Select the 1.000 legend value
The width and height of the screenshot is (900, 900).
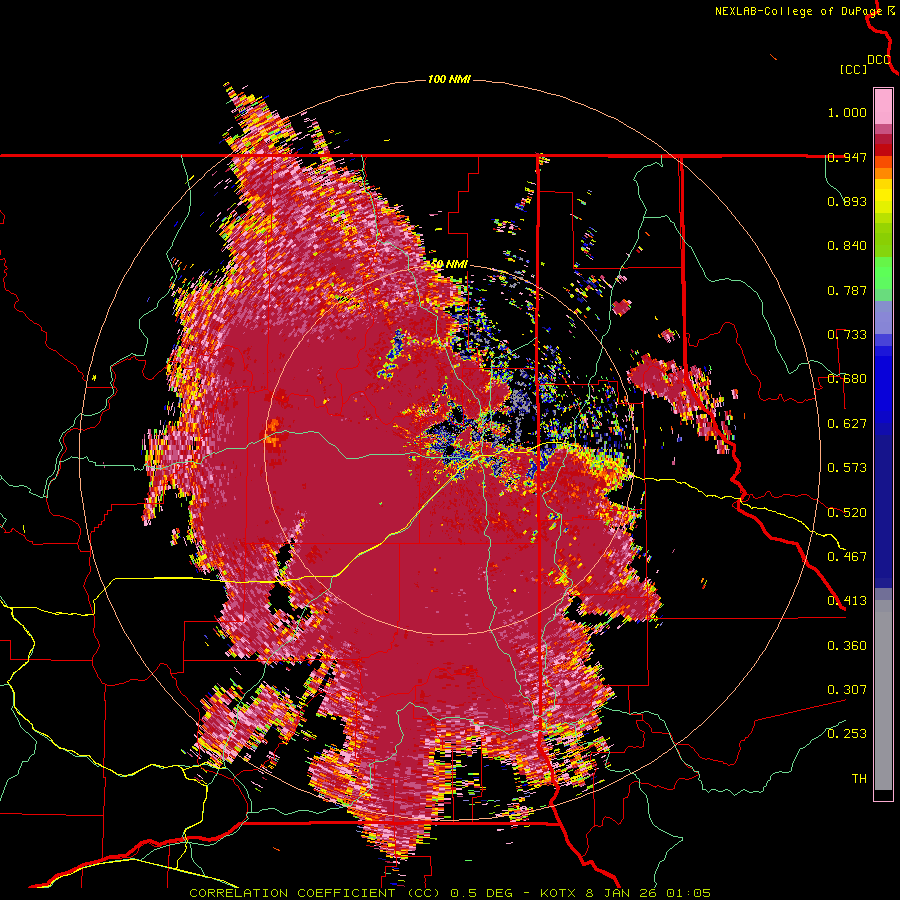point(847,112)
